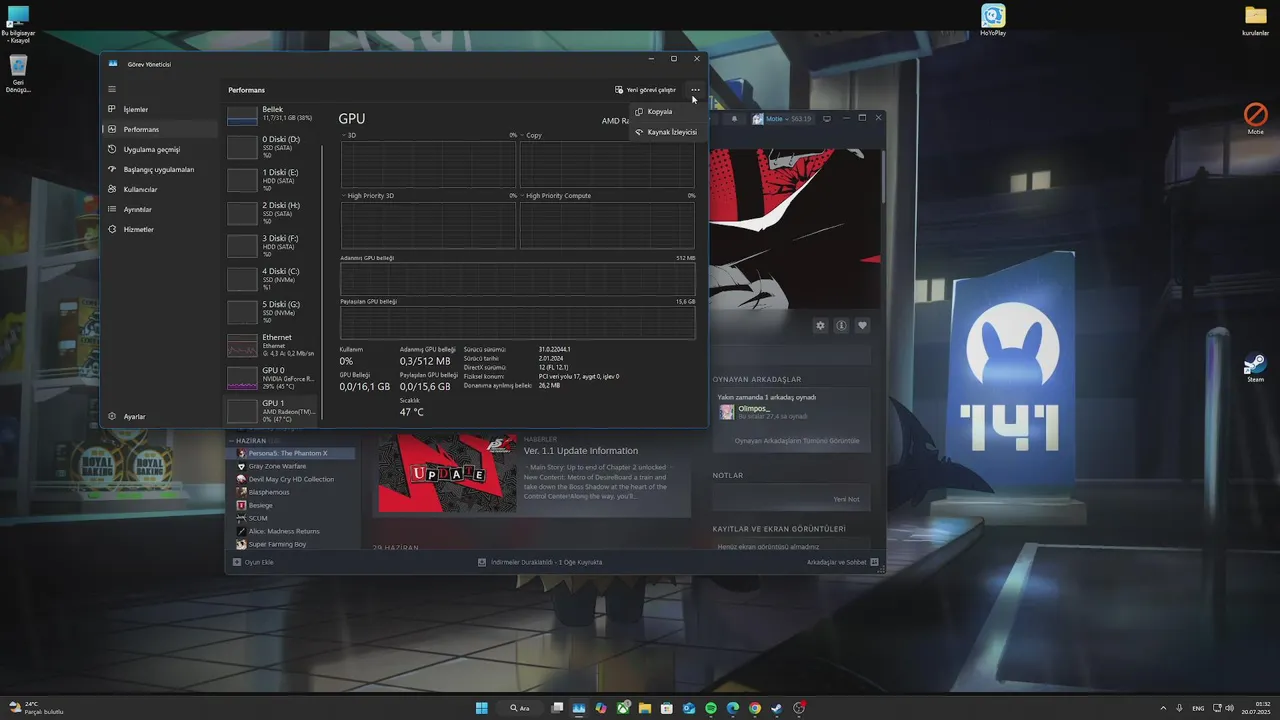1280x720 pixels.
Task: Click Yeni görevi çalıştır button
Action: point(646,90)
